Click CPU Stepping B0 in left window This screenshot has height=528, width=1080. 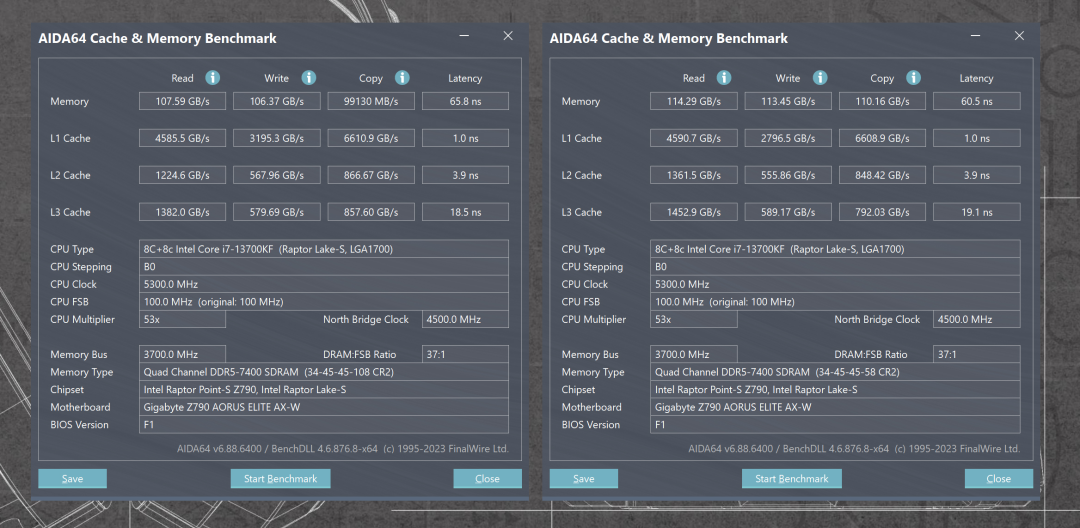point(324,267)
